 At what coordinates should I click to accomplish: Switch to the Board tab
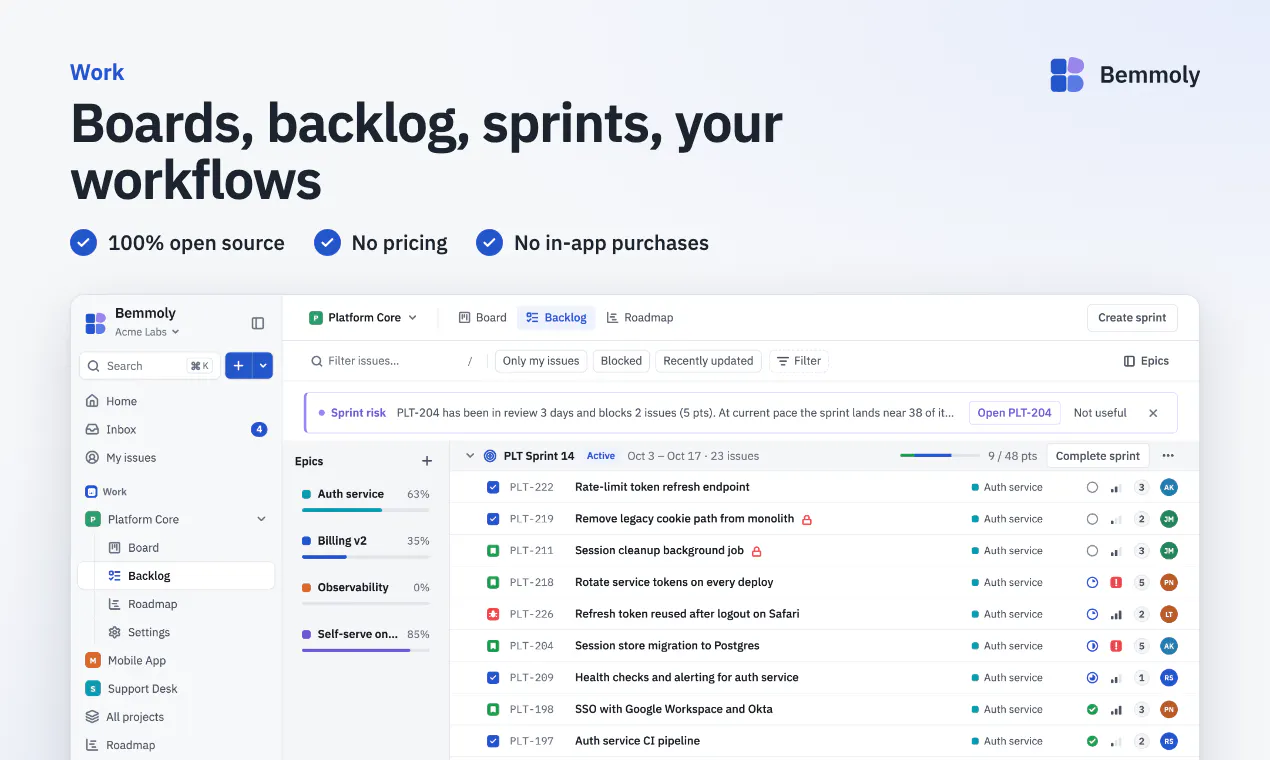coord(482,318)
